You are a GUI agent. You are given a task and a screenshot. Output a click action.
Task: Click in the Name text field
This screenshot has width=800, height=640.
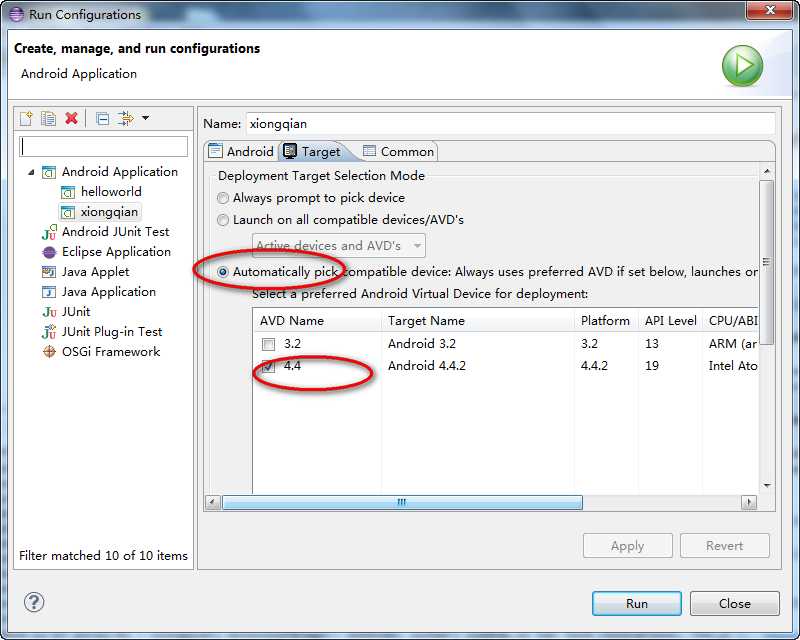coord(510,124)
